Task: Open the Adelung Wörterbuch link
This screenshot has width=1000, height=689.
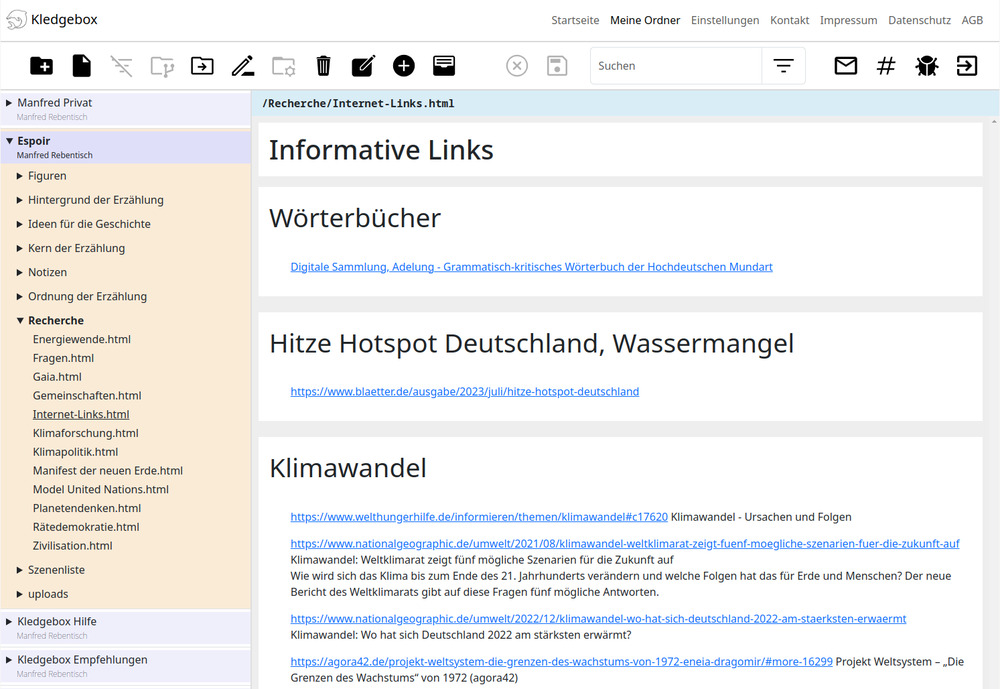Action: (x=531, y=267)
